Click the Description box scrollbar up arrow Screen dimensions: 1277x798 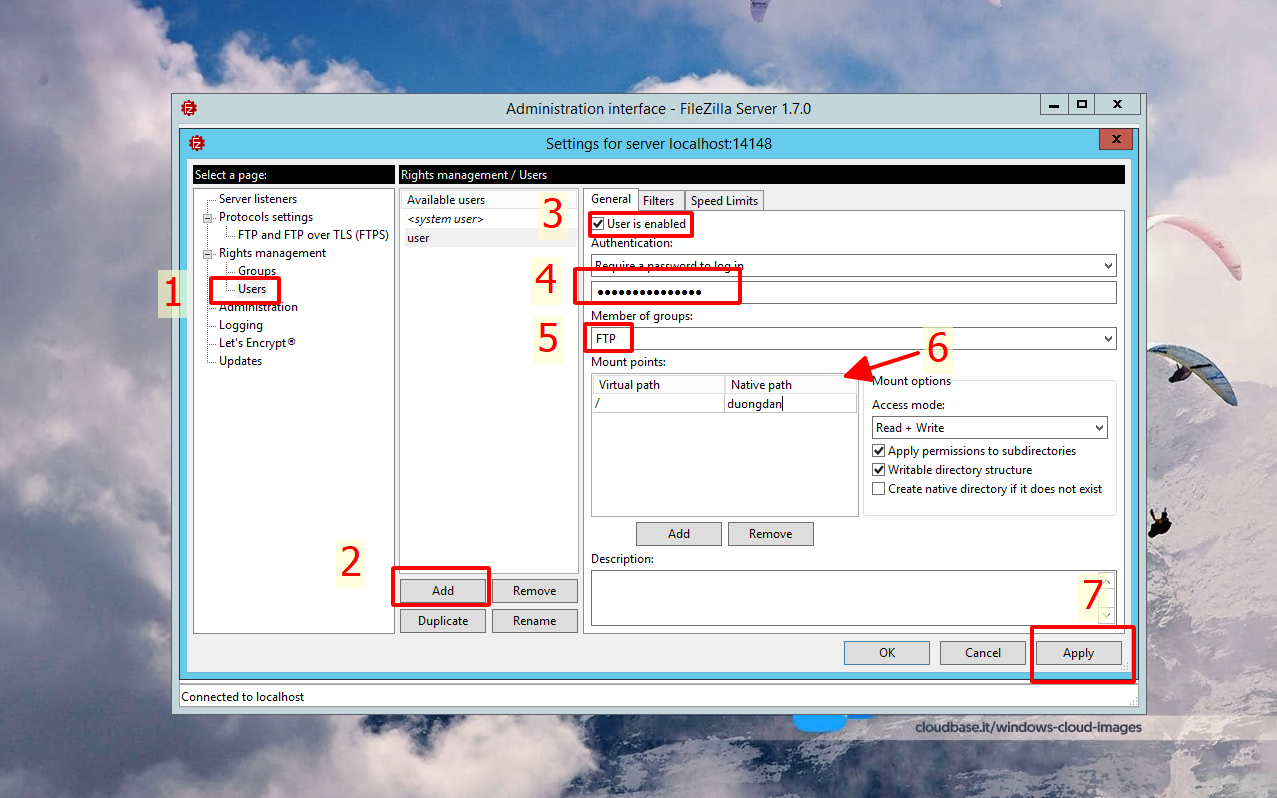[1105, 580]
